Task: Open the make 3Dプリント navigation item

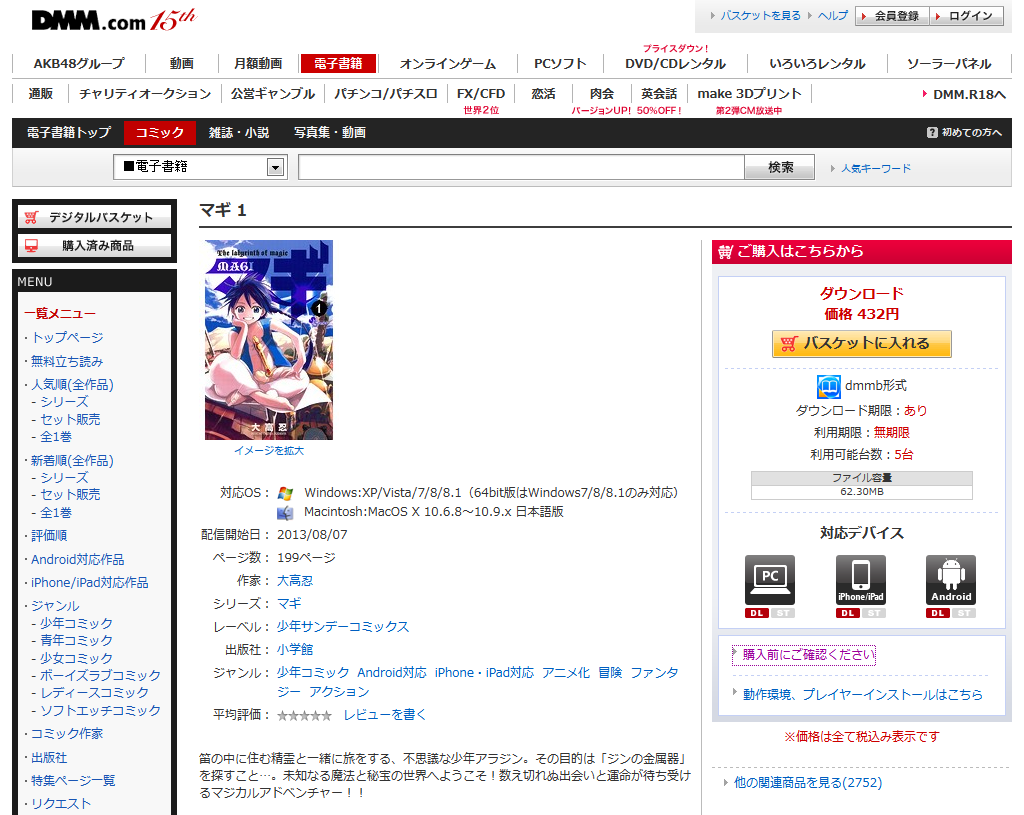Action: 749,93
